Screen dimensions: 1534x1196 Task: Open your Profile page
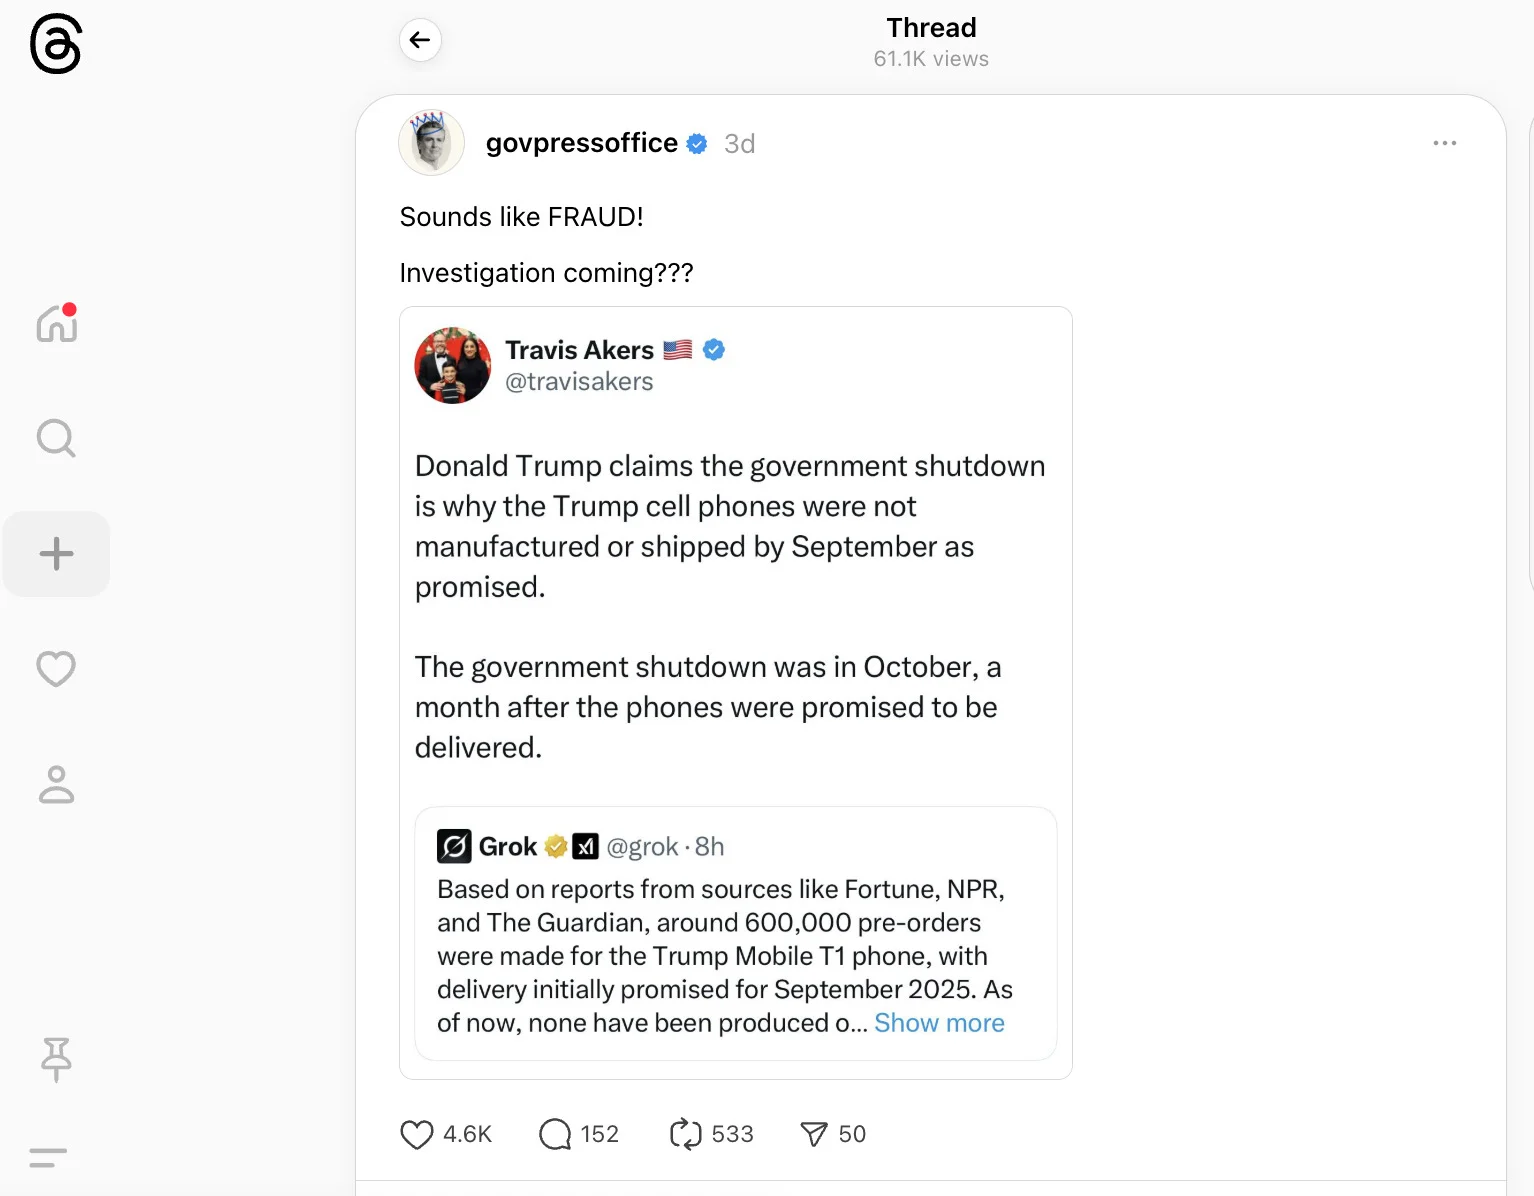(56, 785)
